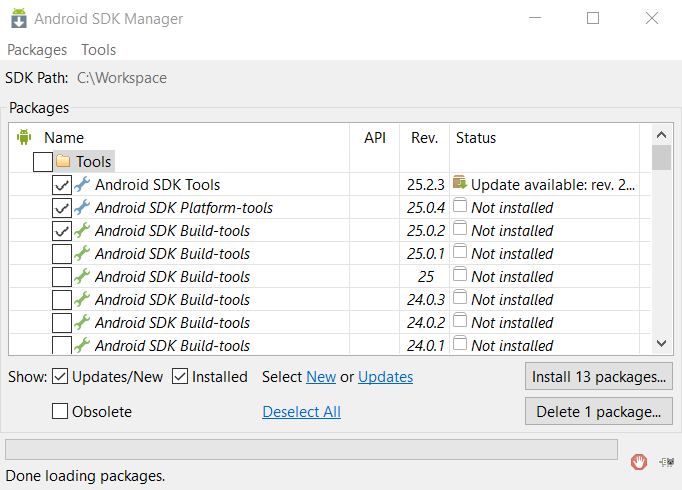Sort by the Name column header
Screen dimensions: 682x490
coord(64,138)
